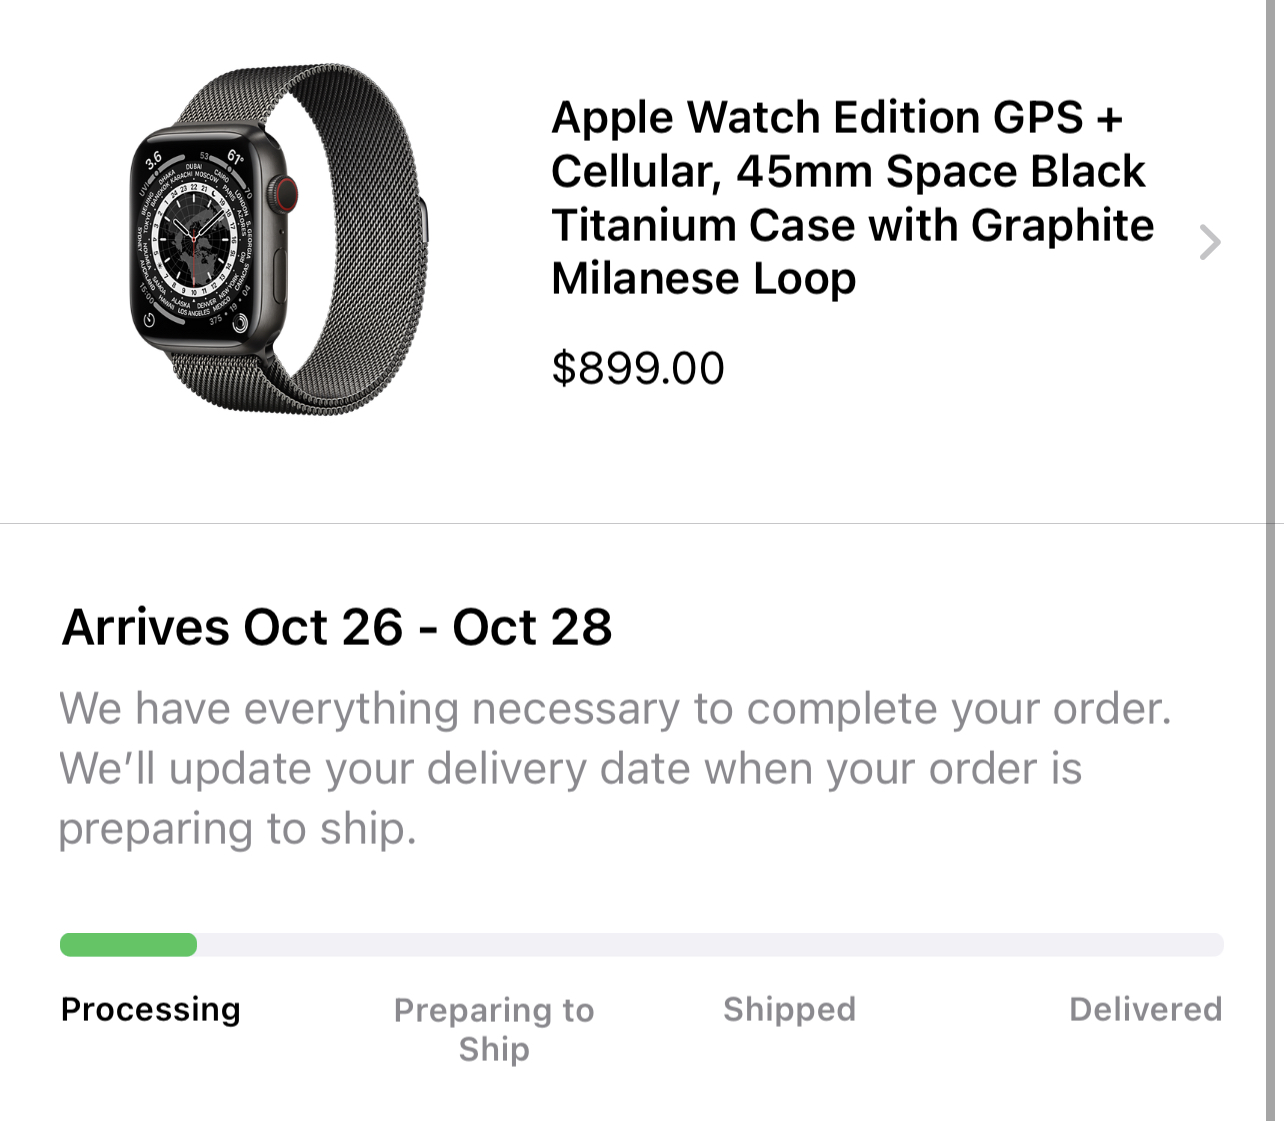Select the Delivered status step

(1145, 1009)
